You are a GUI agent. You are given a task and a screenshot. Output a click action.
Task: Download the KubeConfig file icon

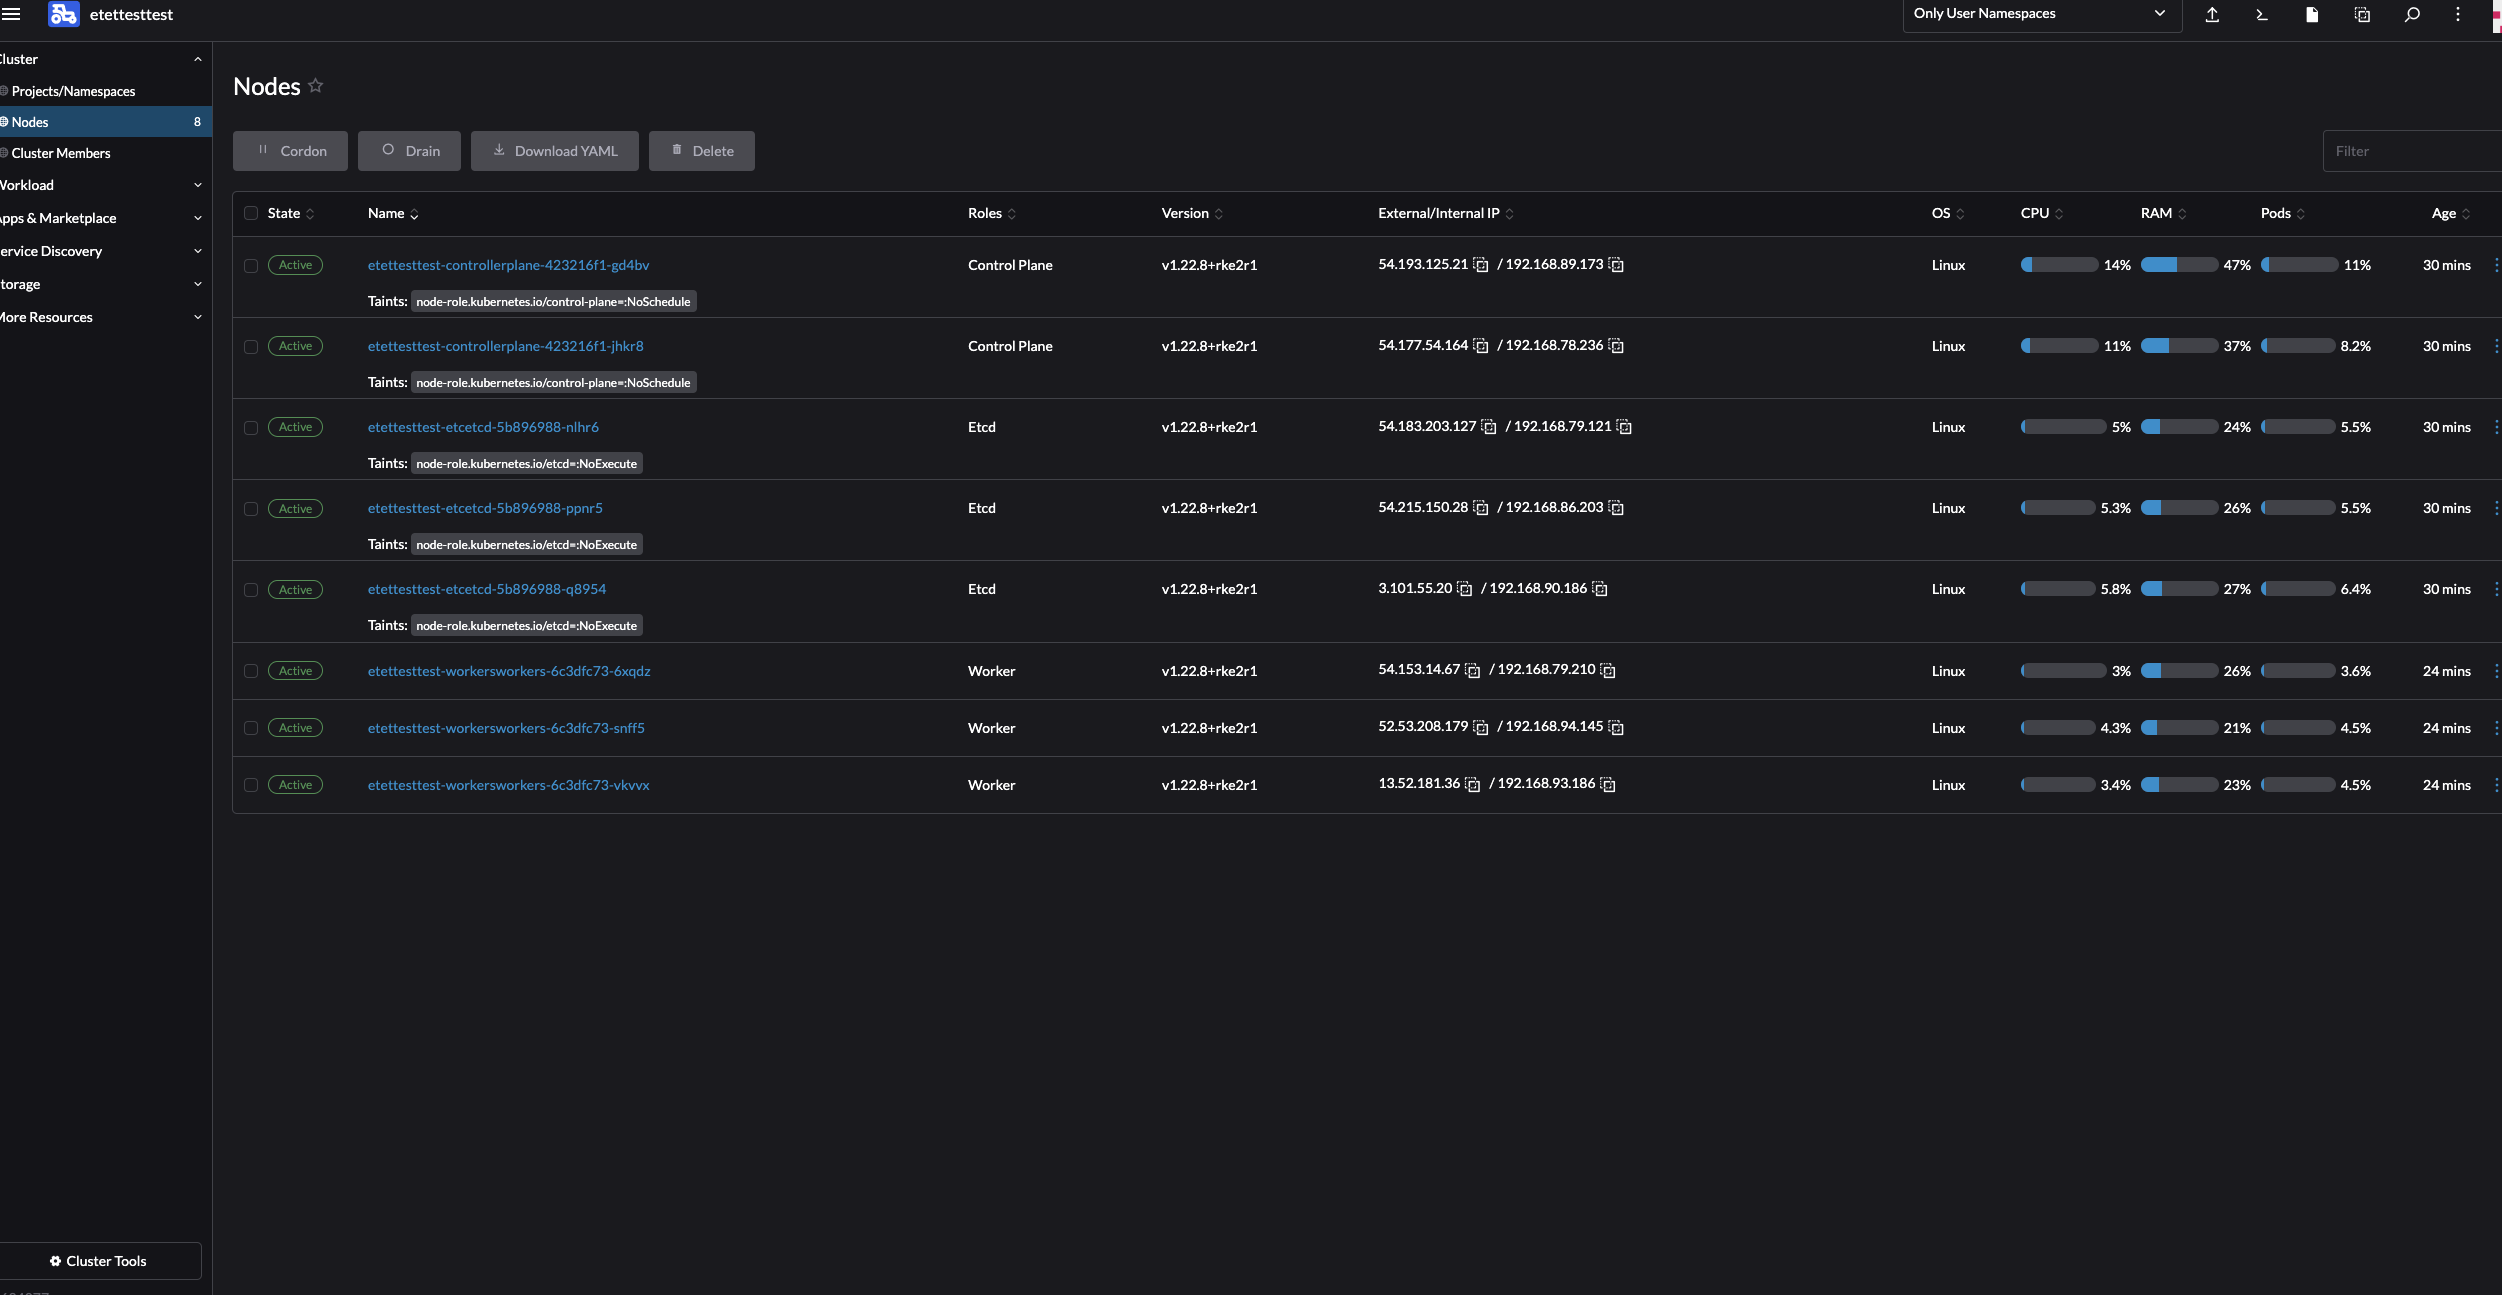click(2310, 15)
